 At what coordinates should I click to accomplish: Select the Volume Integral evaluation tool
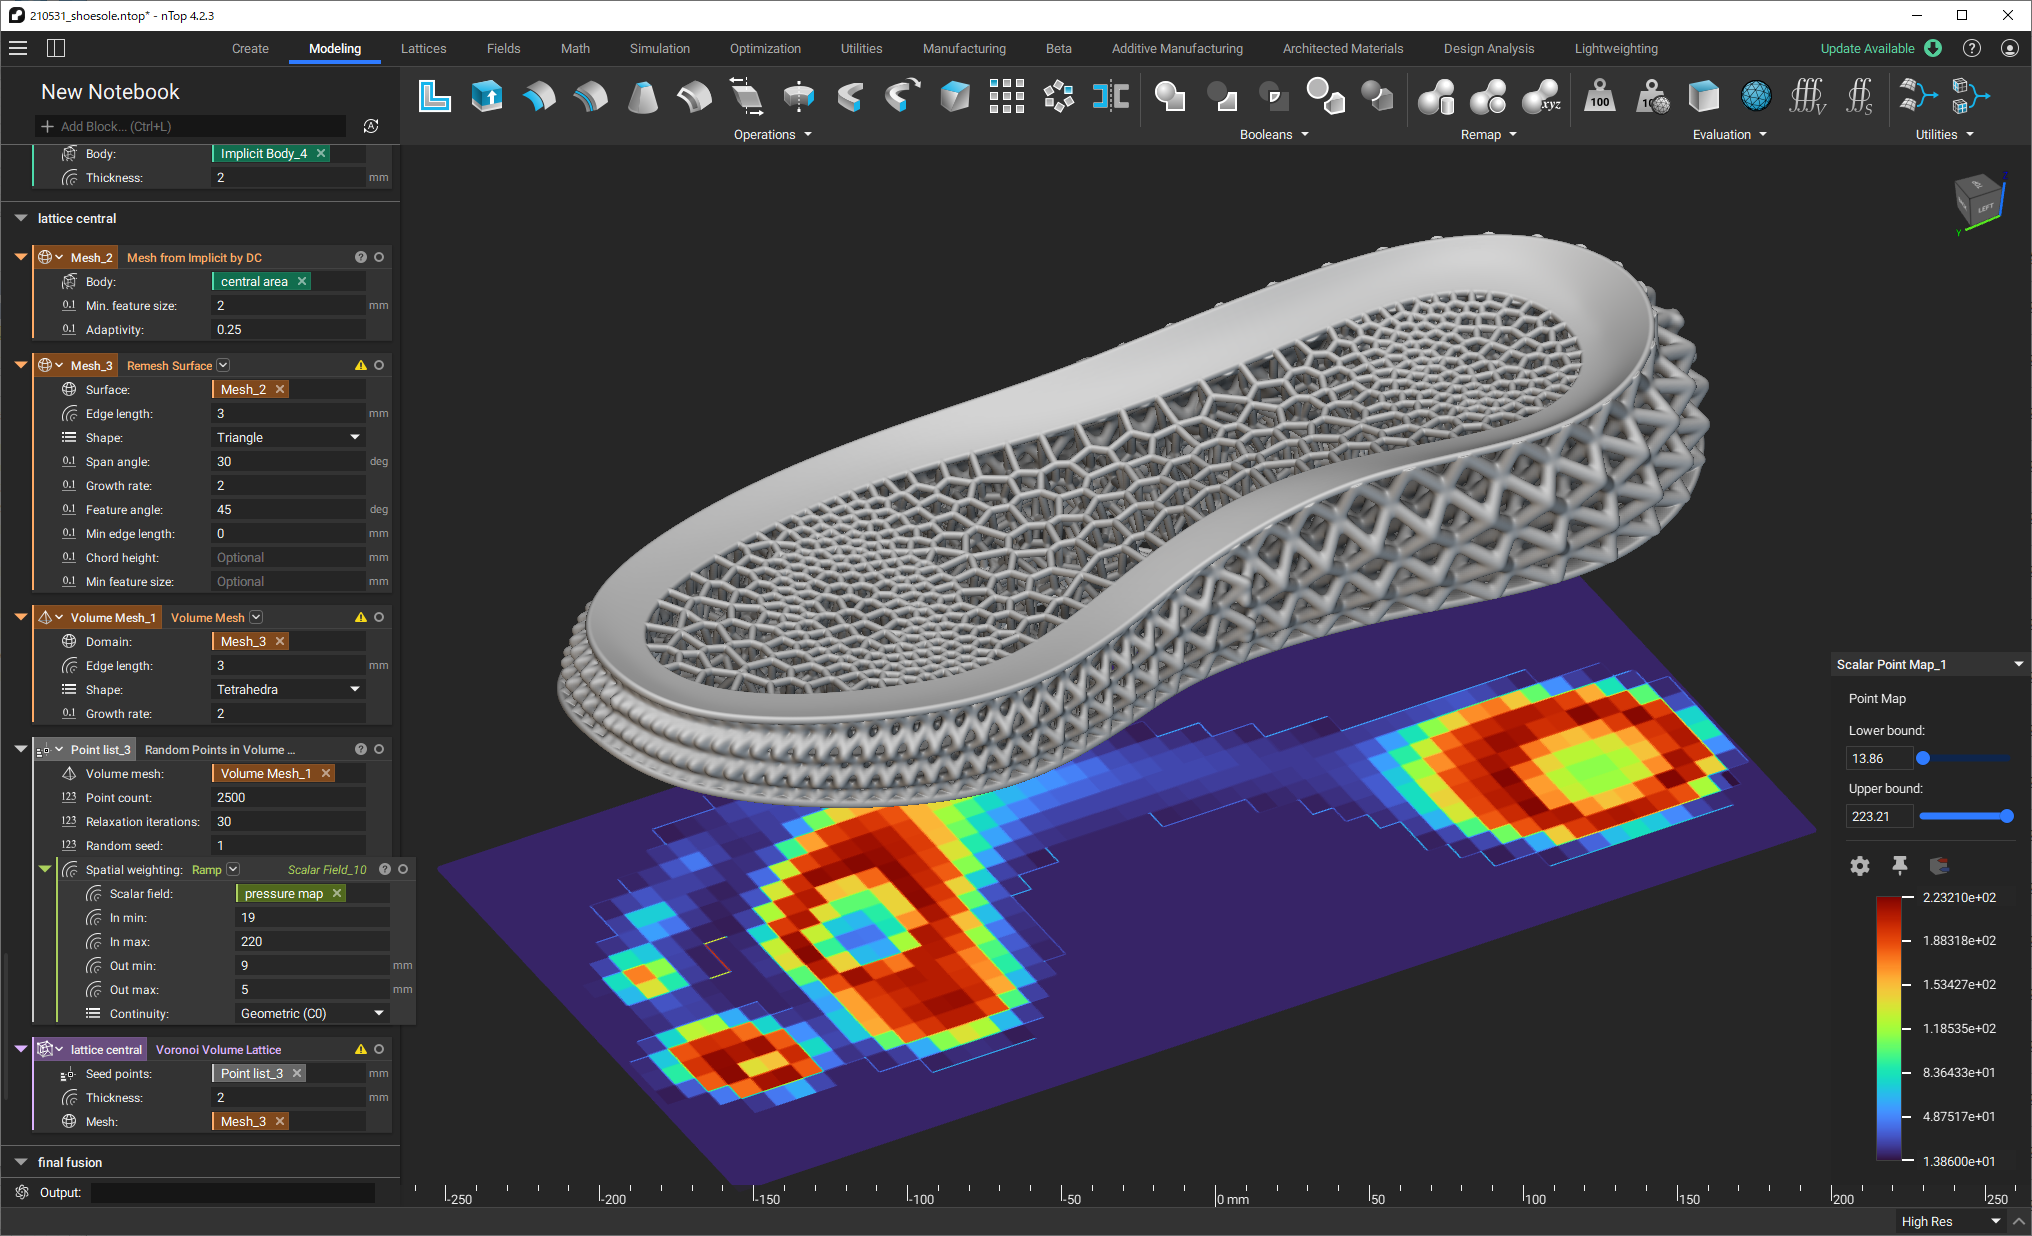coord(1808,95)
